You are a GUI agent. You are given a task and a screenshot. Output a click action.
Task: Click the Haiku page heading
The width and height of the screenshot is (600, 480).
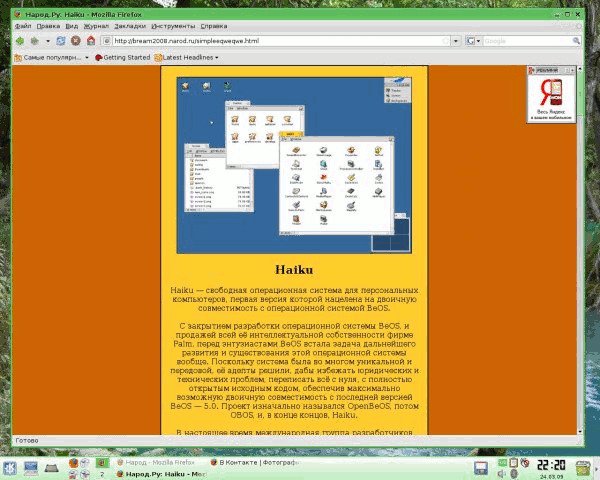tap(294, 270)
